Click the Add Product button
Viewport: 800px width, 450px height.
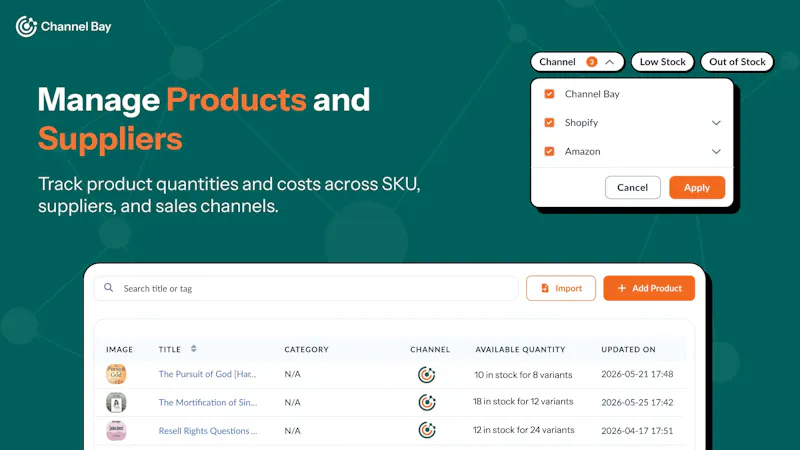coord(649,288)
